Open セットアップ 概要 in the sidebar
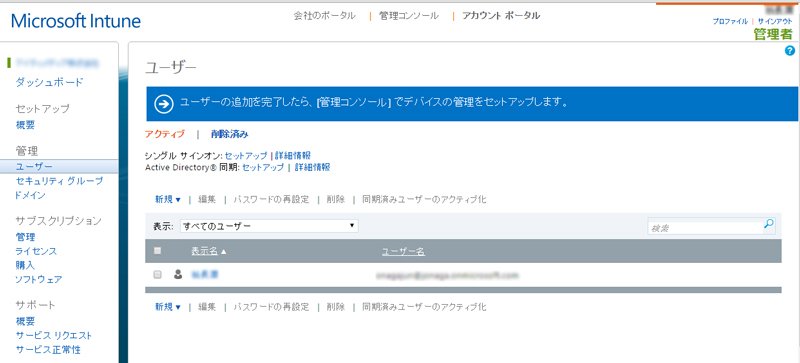This screenshot has width=800, height=363. tap(25, 125)
